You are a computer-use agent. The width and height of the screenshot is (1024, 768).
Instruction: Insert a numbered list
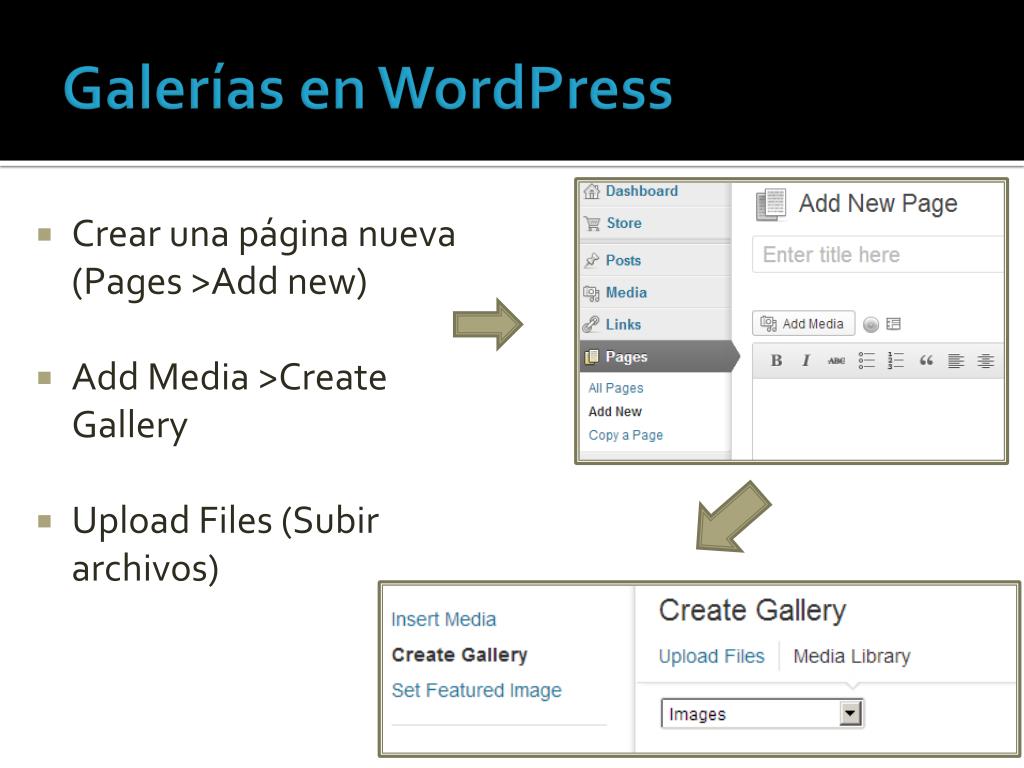(896, 360)
